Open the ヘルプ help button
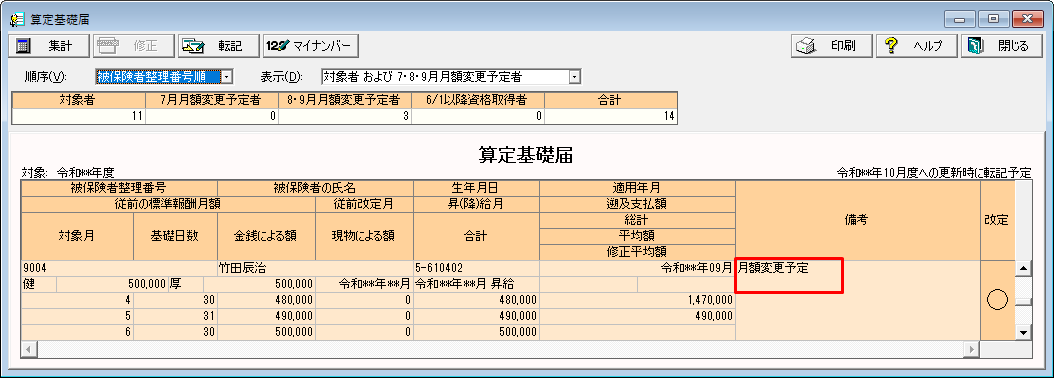Viewport: 1054px width, 378px height. [x=917, y=46]
